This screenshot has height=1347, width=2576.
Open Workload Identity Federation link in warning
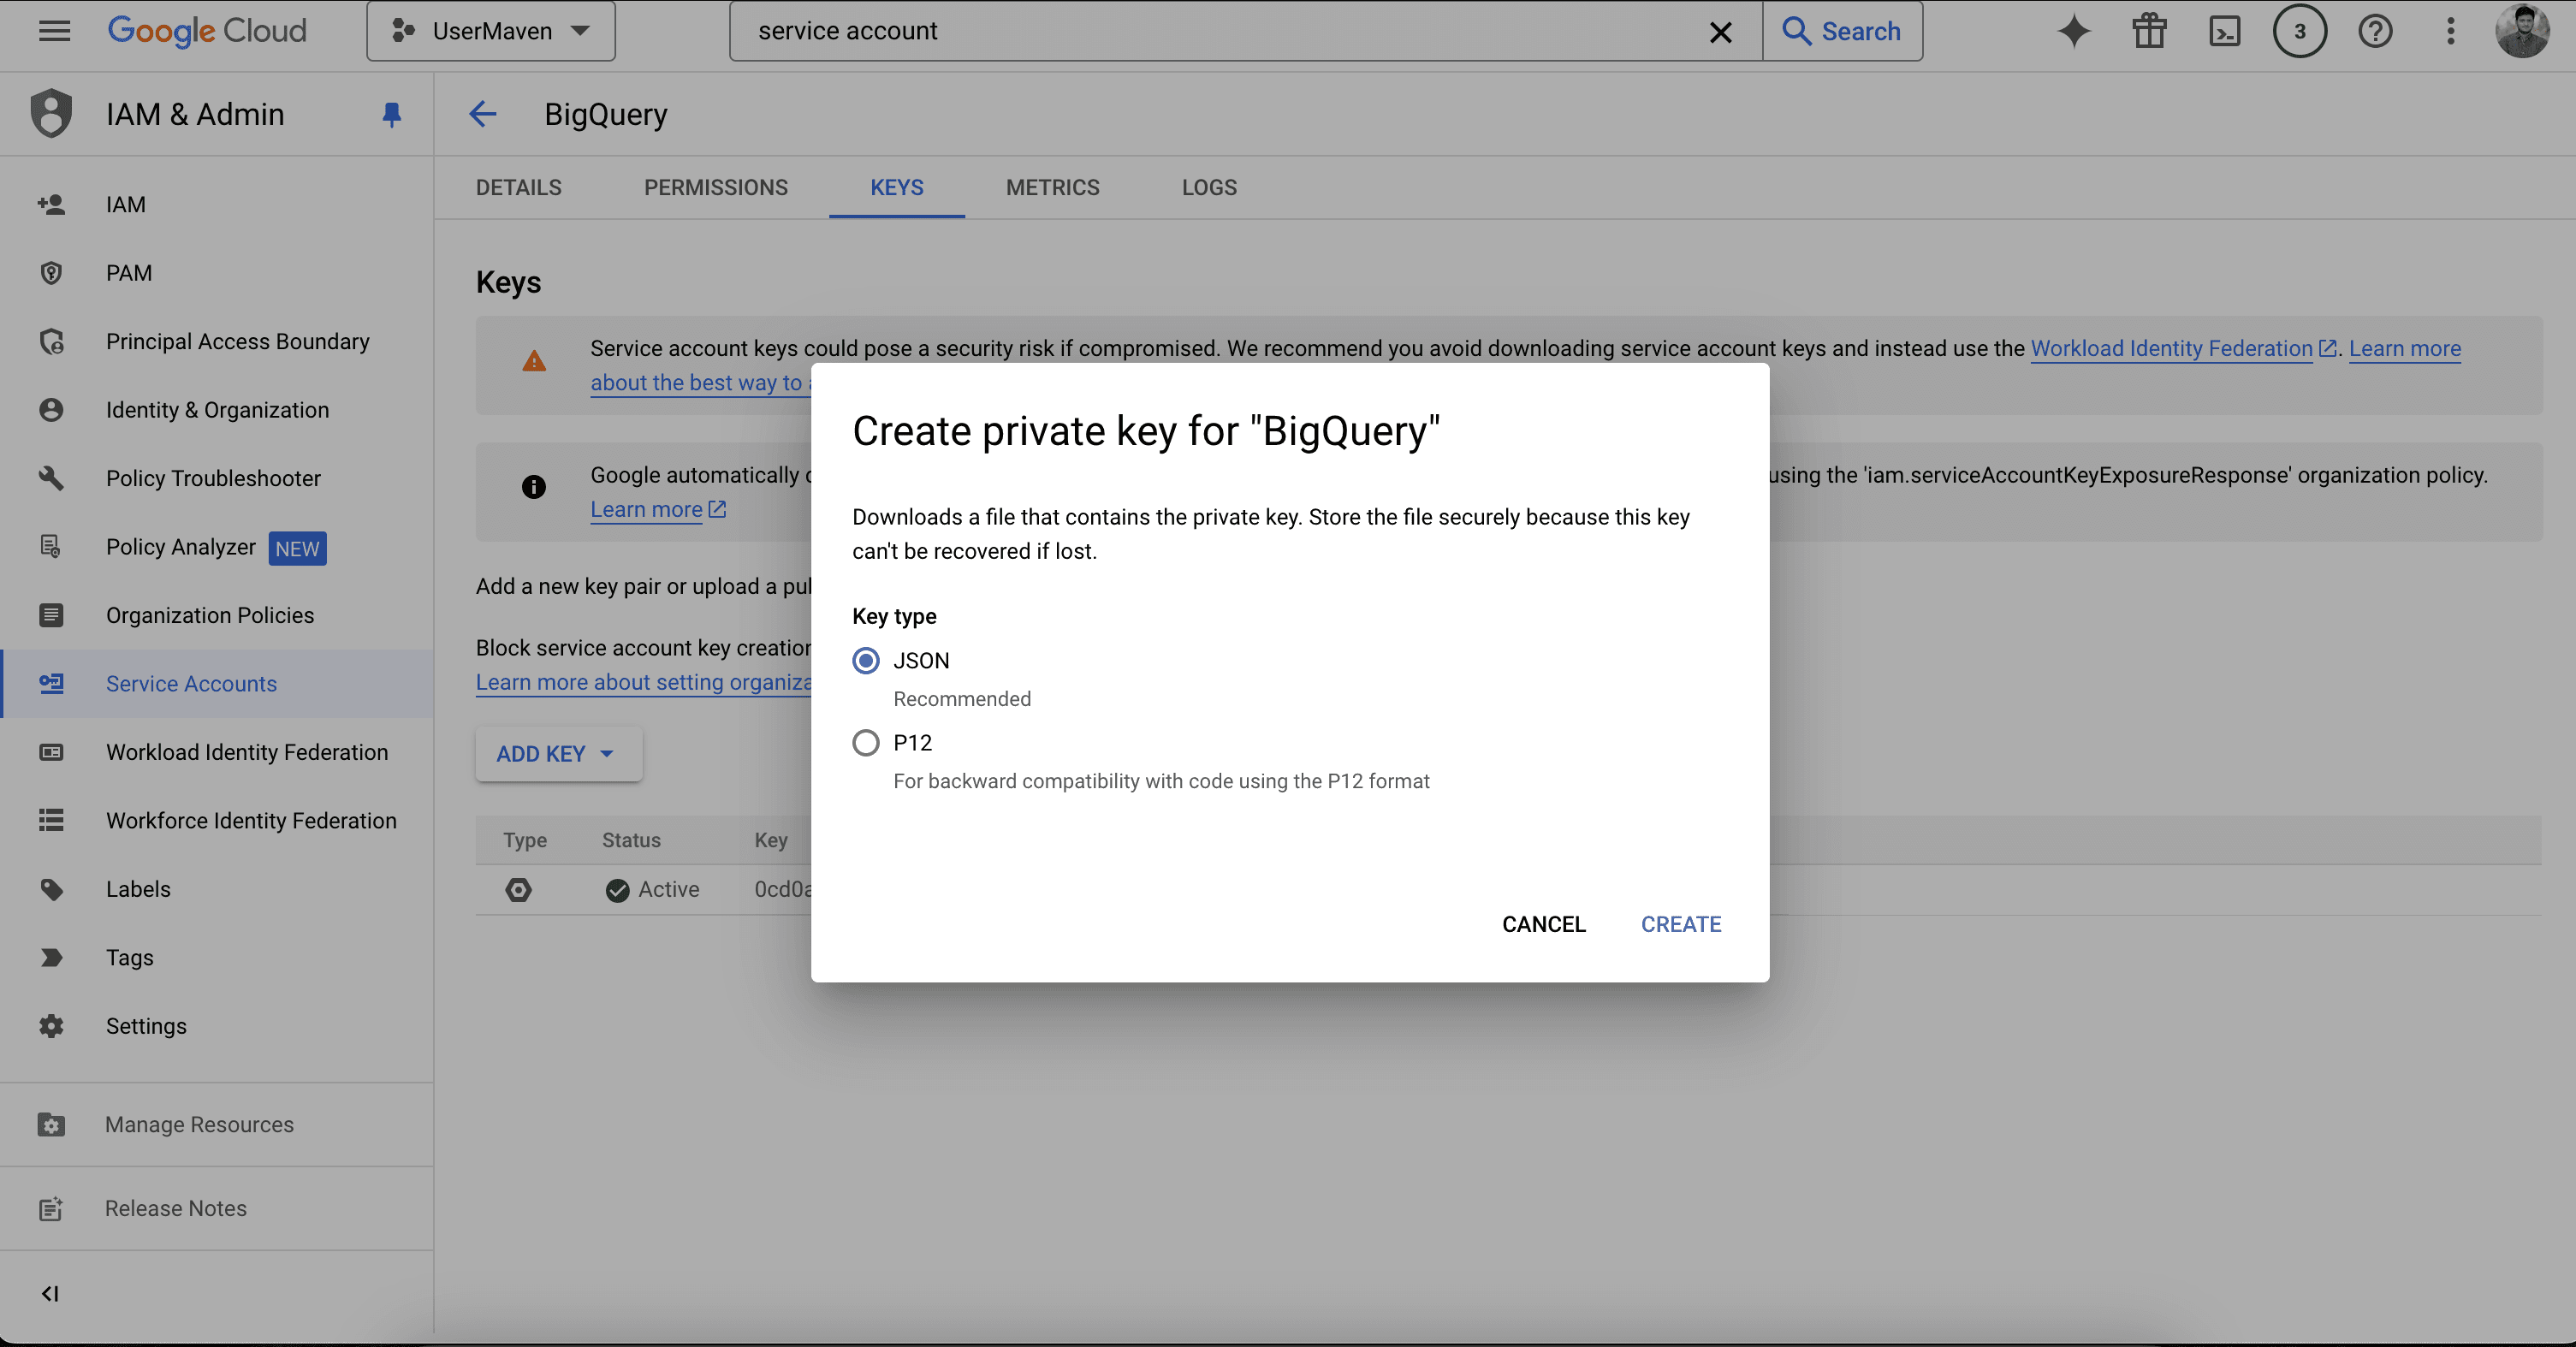(x=2171, y=348)
